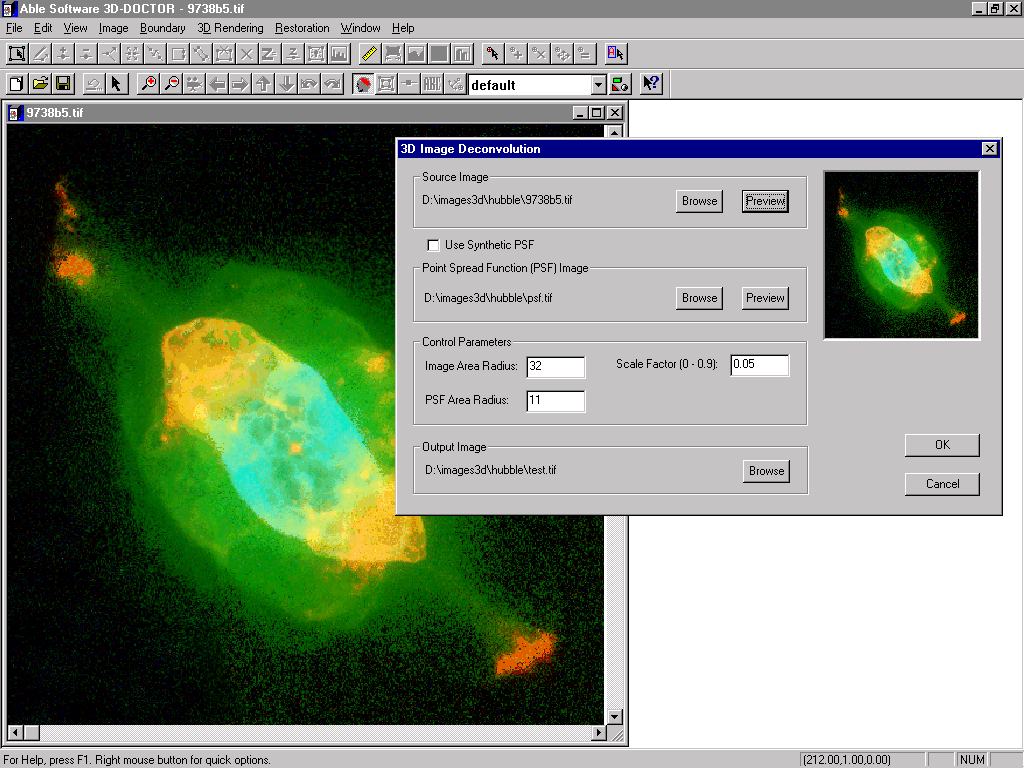Open the default object dropdown arrow

pos(598,85)
